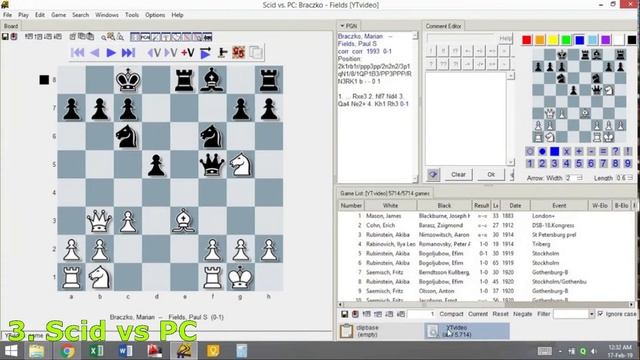Select the Game List tab

click(x=385, y=193)
